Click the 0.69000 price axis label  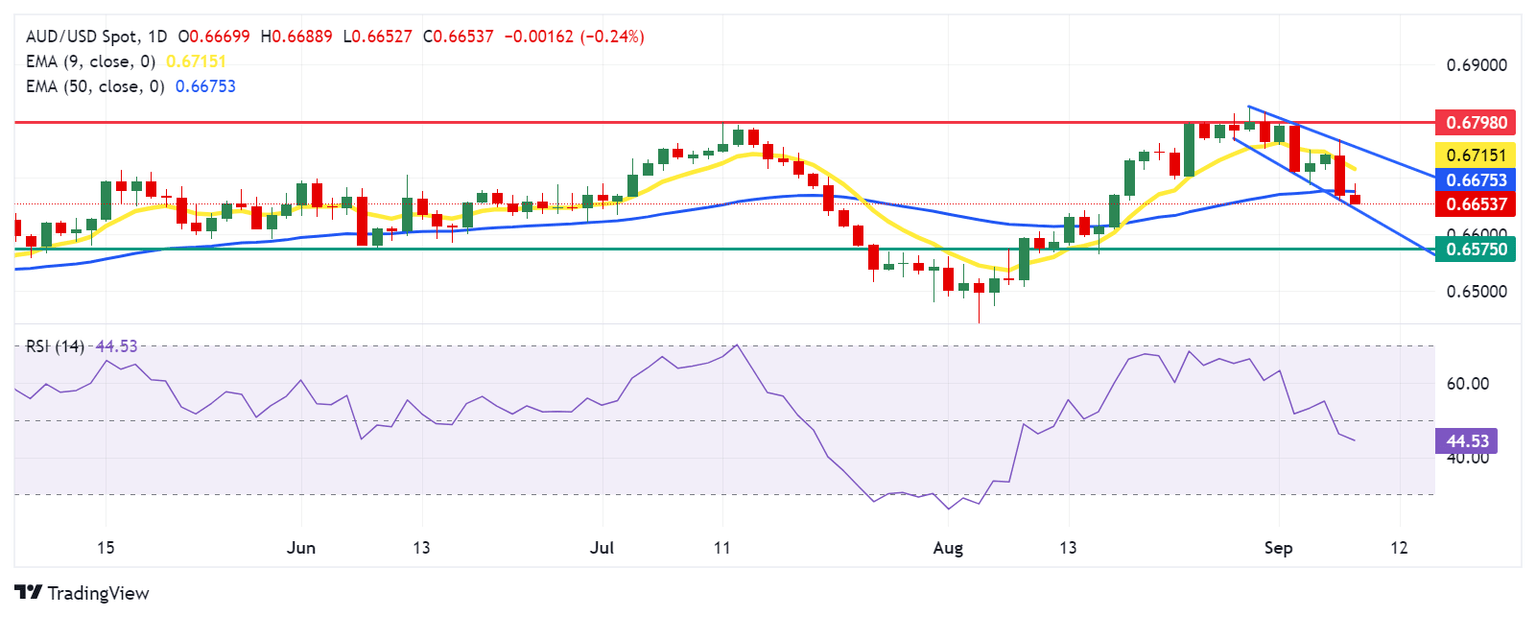click(x=1476, y=66)
